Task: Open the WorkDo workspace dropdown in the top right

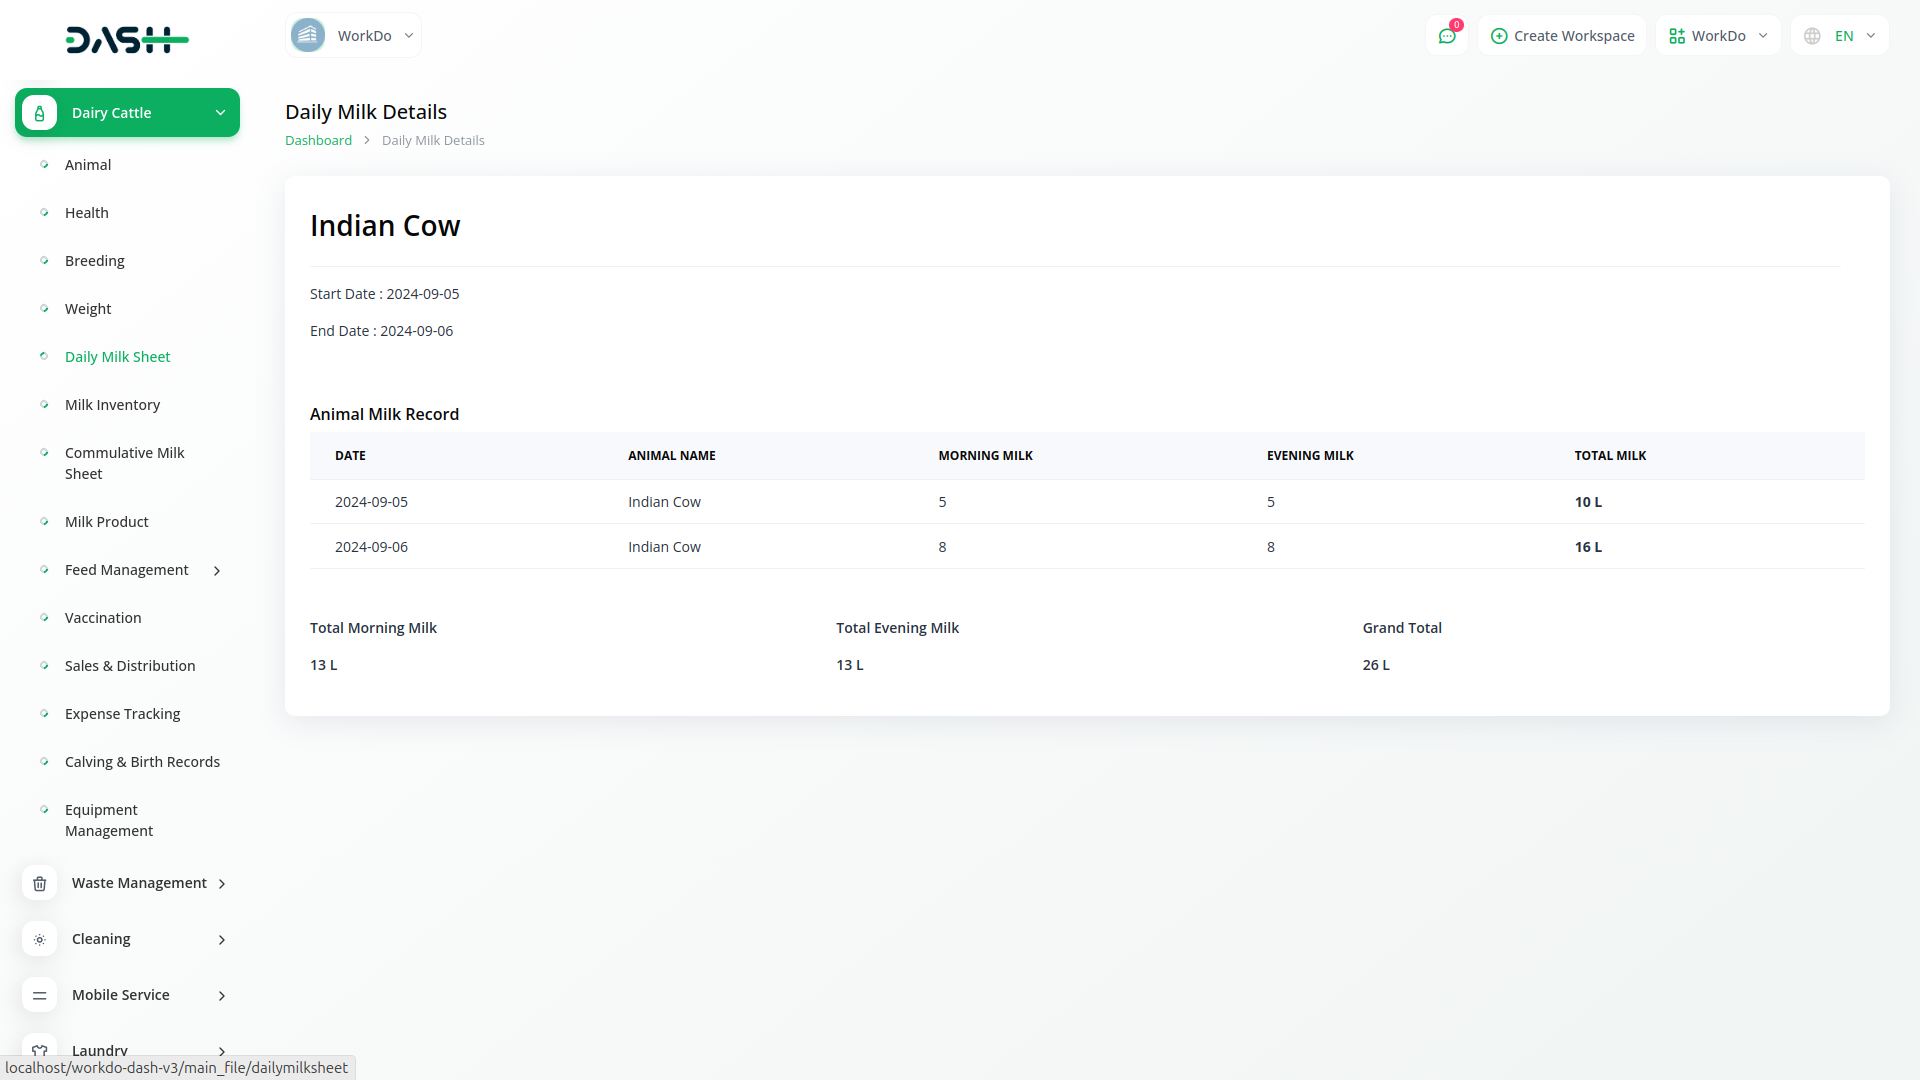Action: click(1718, 36)
